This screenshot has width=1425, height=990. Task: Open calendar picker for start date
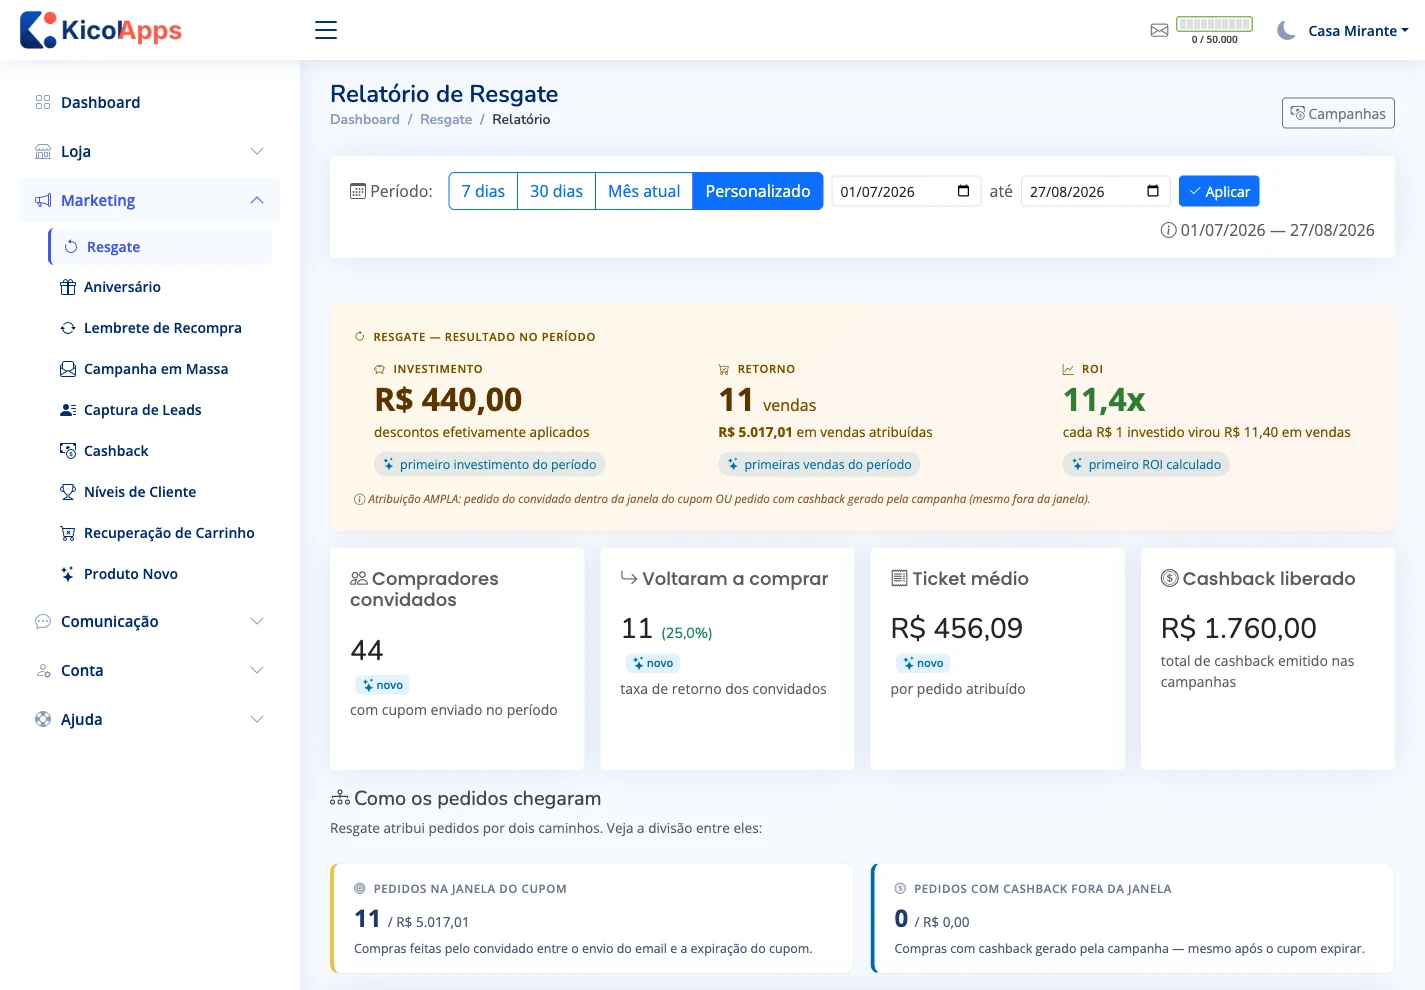(963, 191)
